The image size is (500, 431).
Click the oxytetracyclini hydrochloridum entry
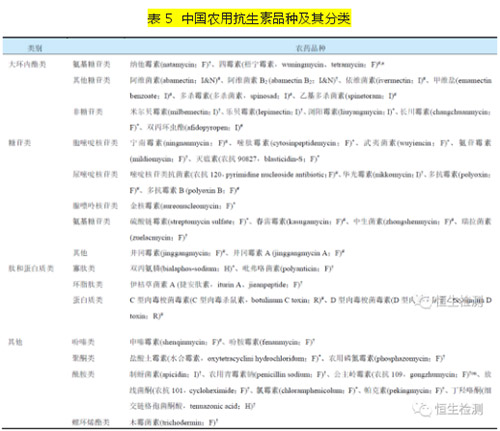225,359
